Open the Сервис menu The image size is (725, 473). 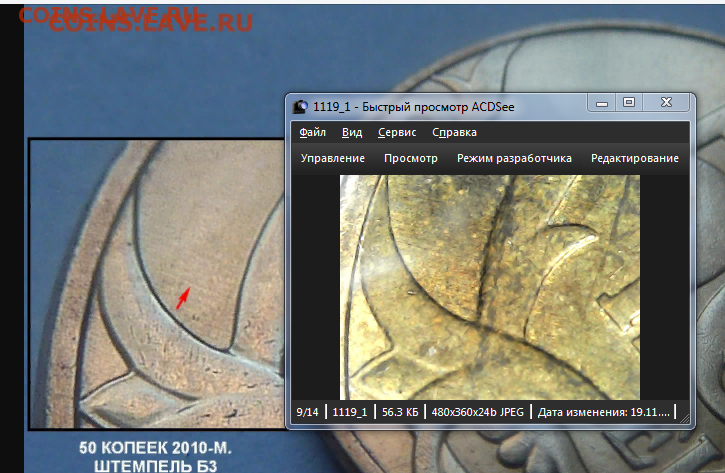pos(397,132)
